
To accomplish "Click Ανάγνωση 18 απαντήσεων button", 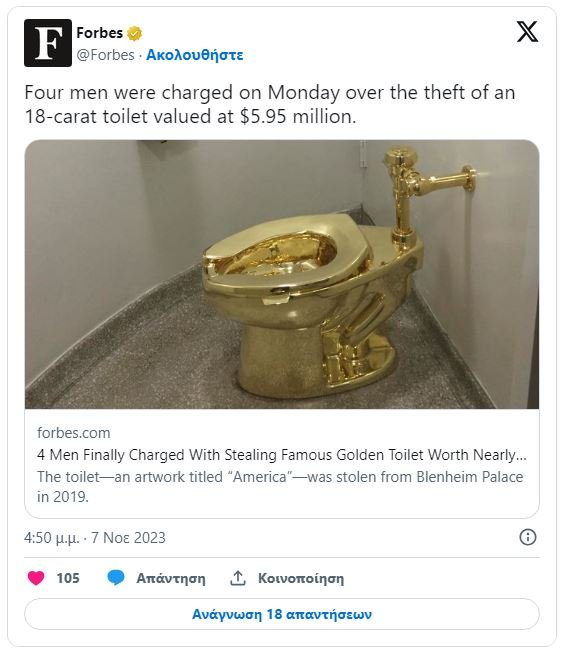I will click(282, 614).
